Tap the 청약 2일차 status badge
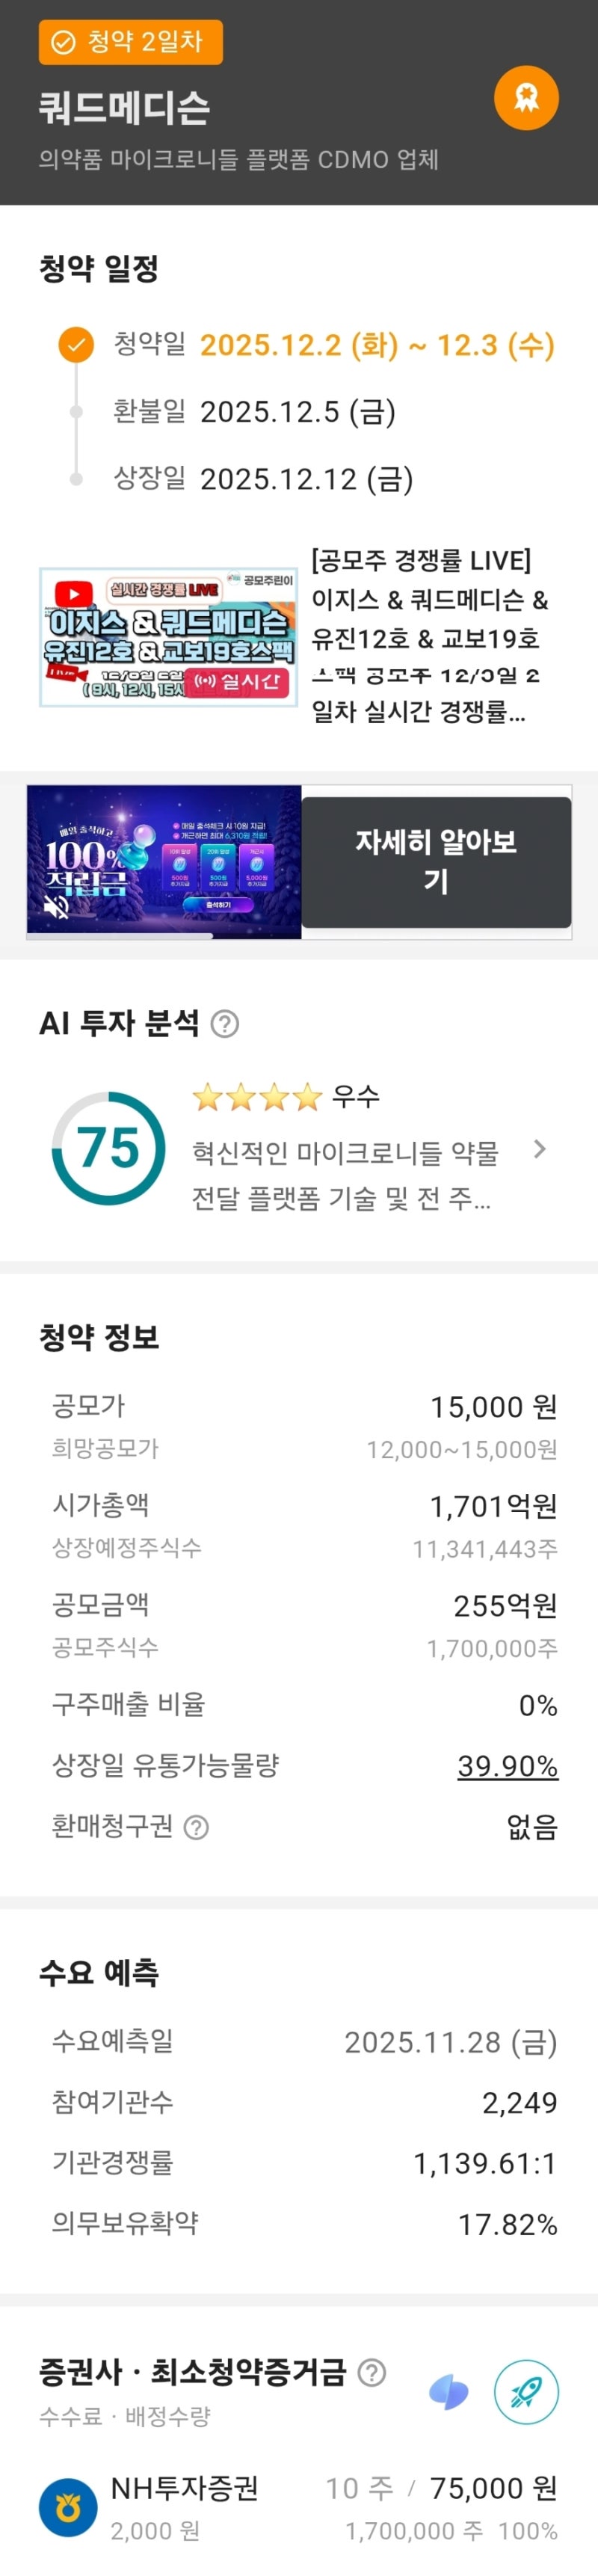 click(130, 42)
